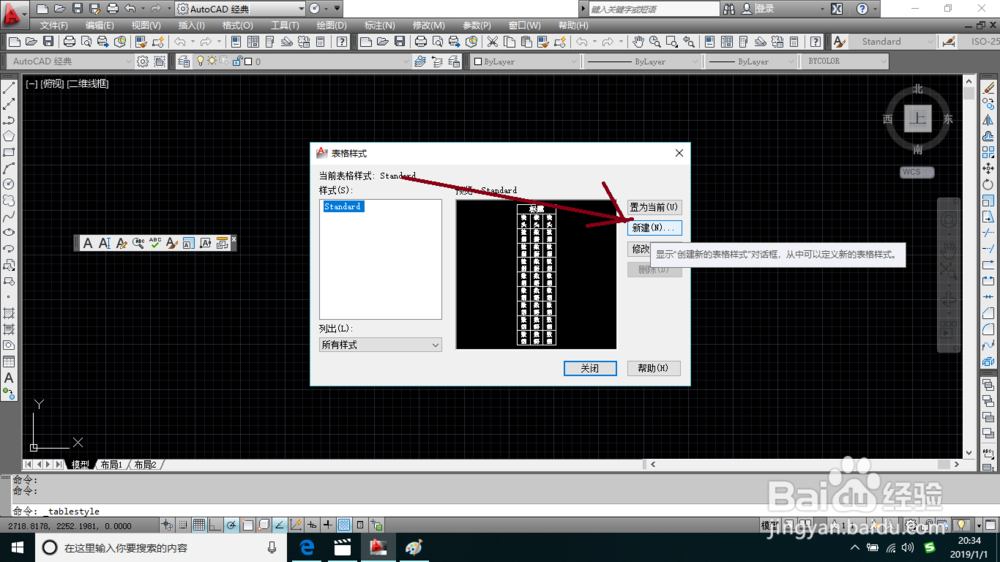
Task: Close the 表格样式 dialog with X
Action: tap(679, 153)
